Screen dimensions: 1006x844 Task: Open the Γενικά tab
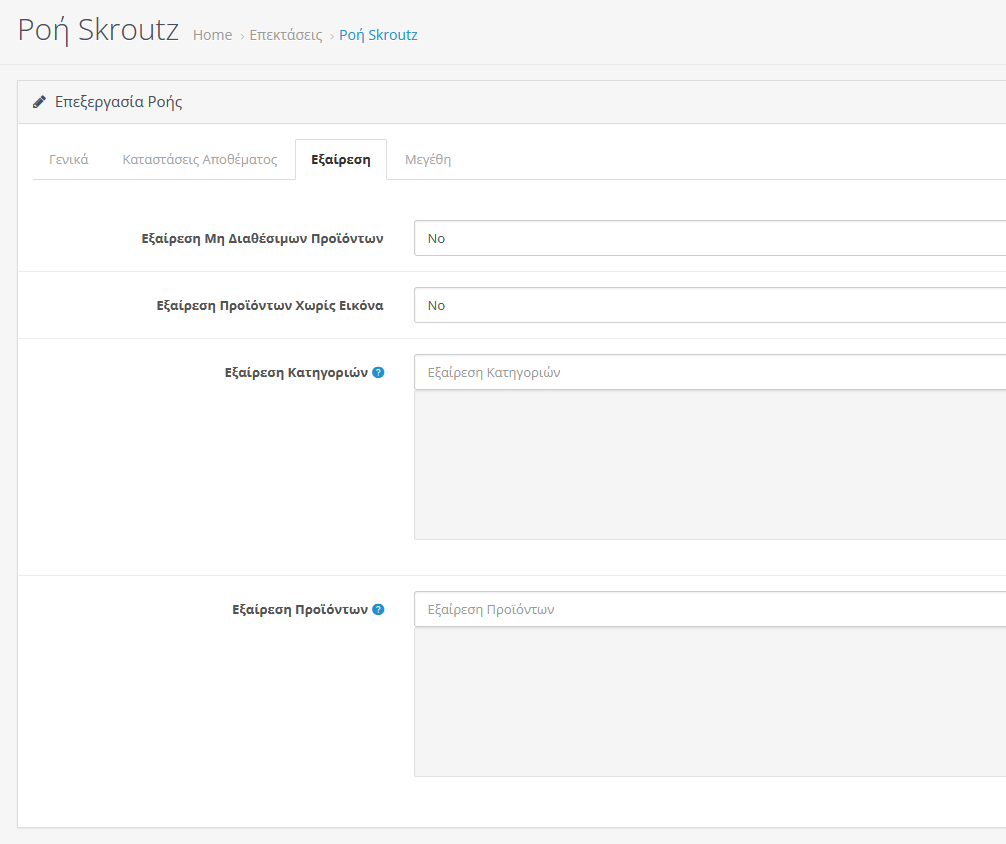[69, 159]
